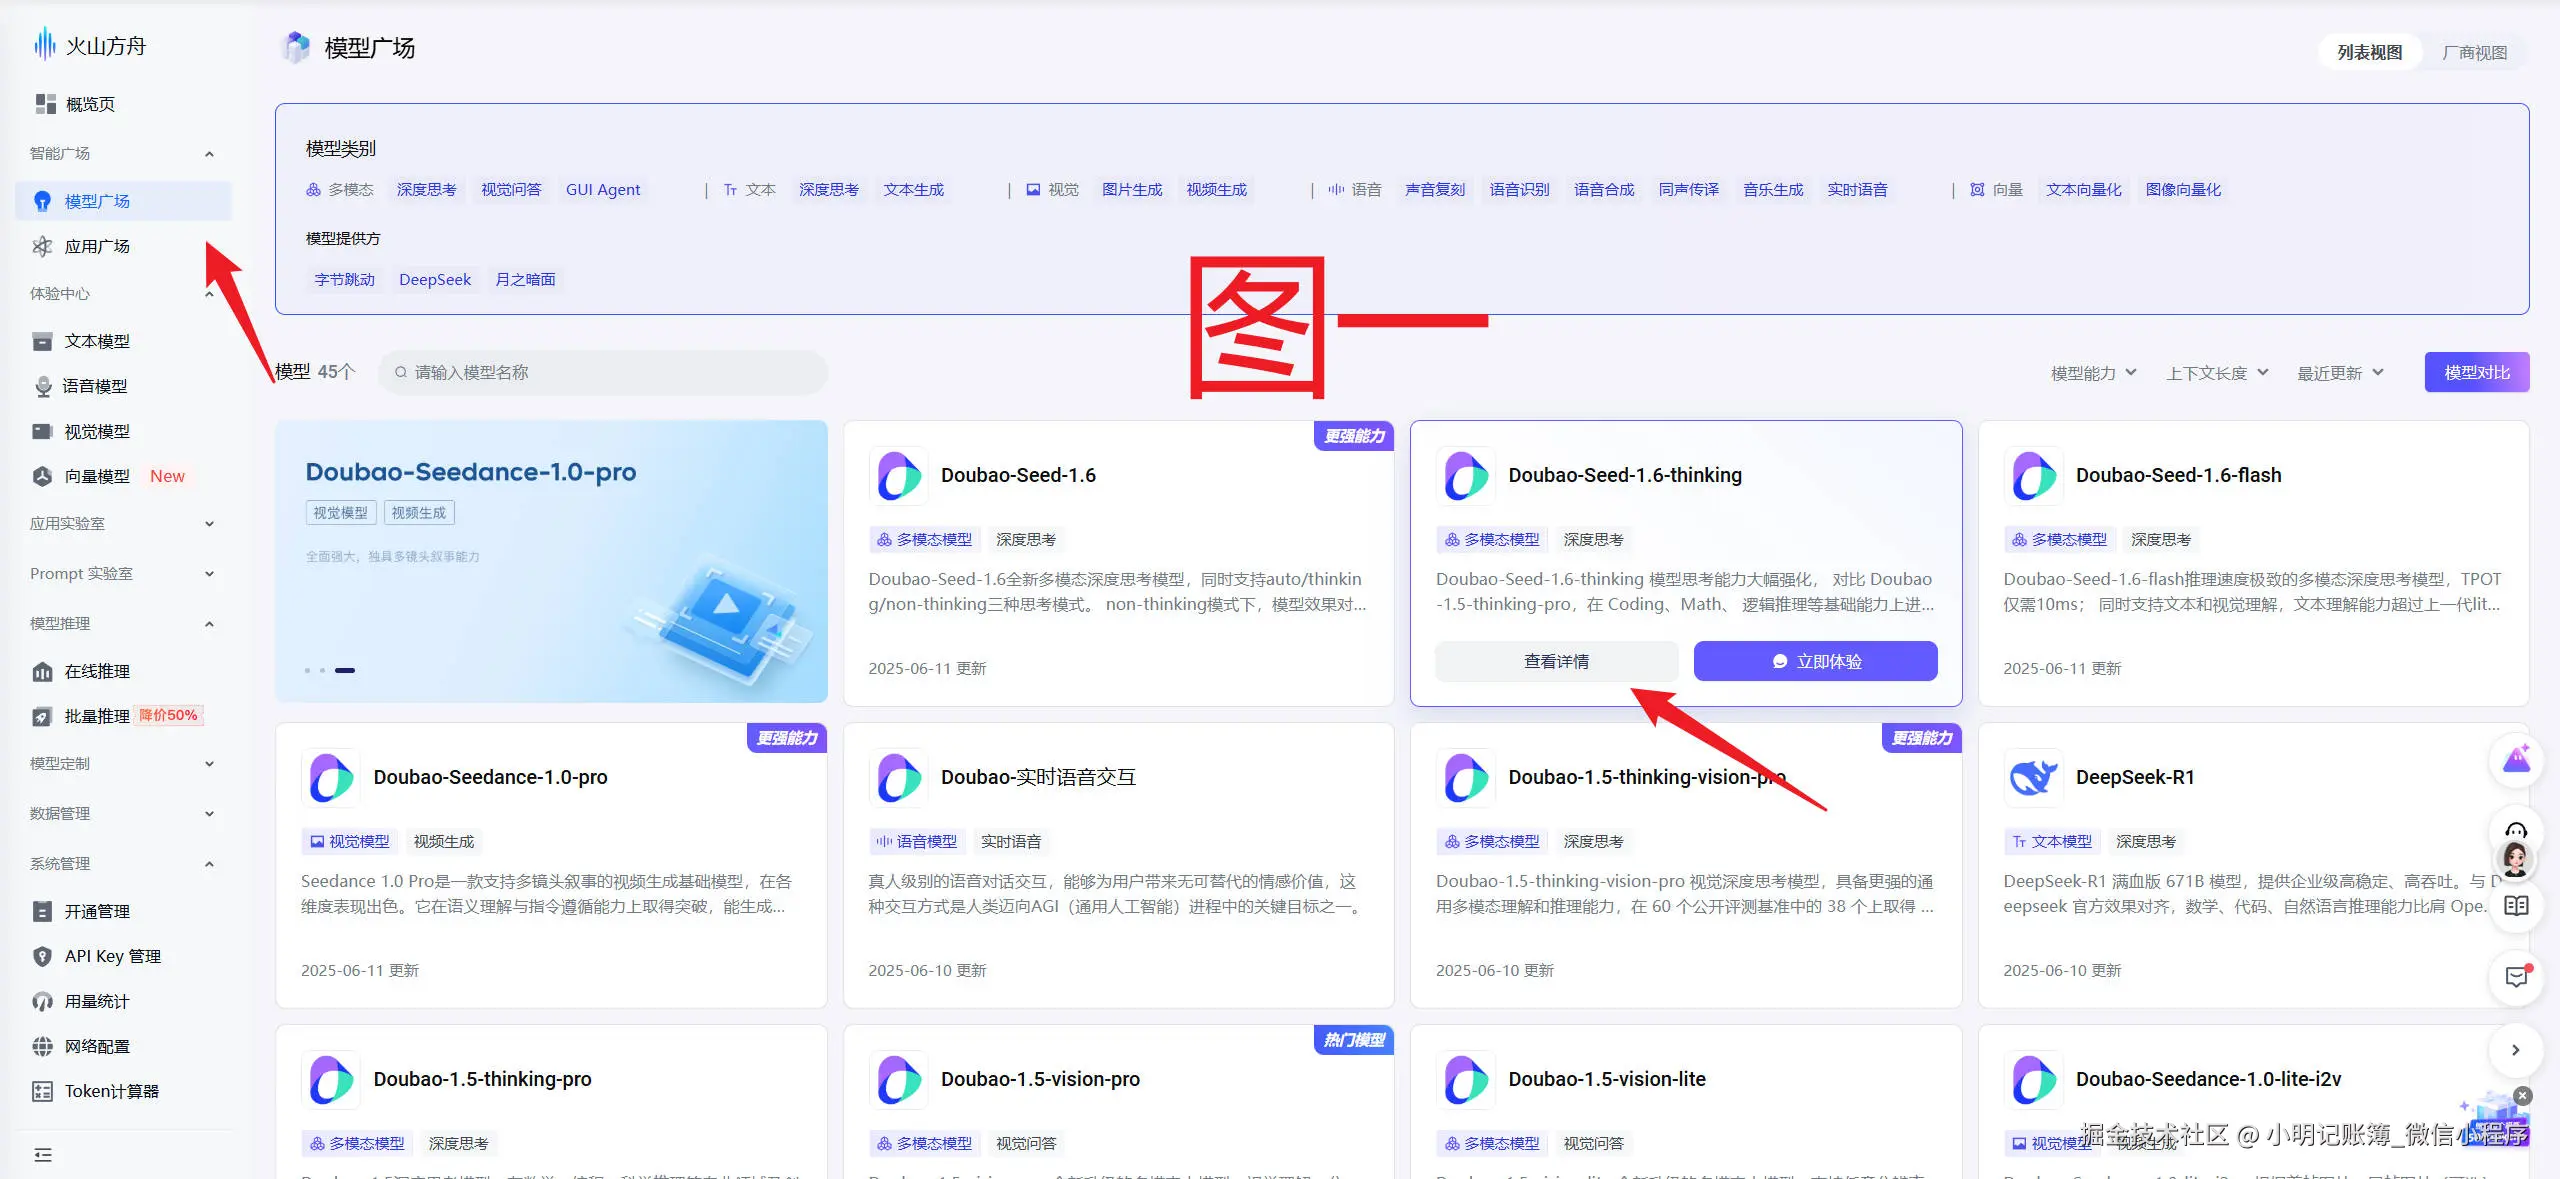Open the 上下文长度 dropdown filter

click(2216, 373)
